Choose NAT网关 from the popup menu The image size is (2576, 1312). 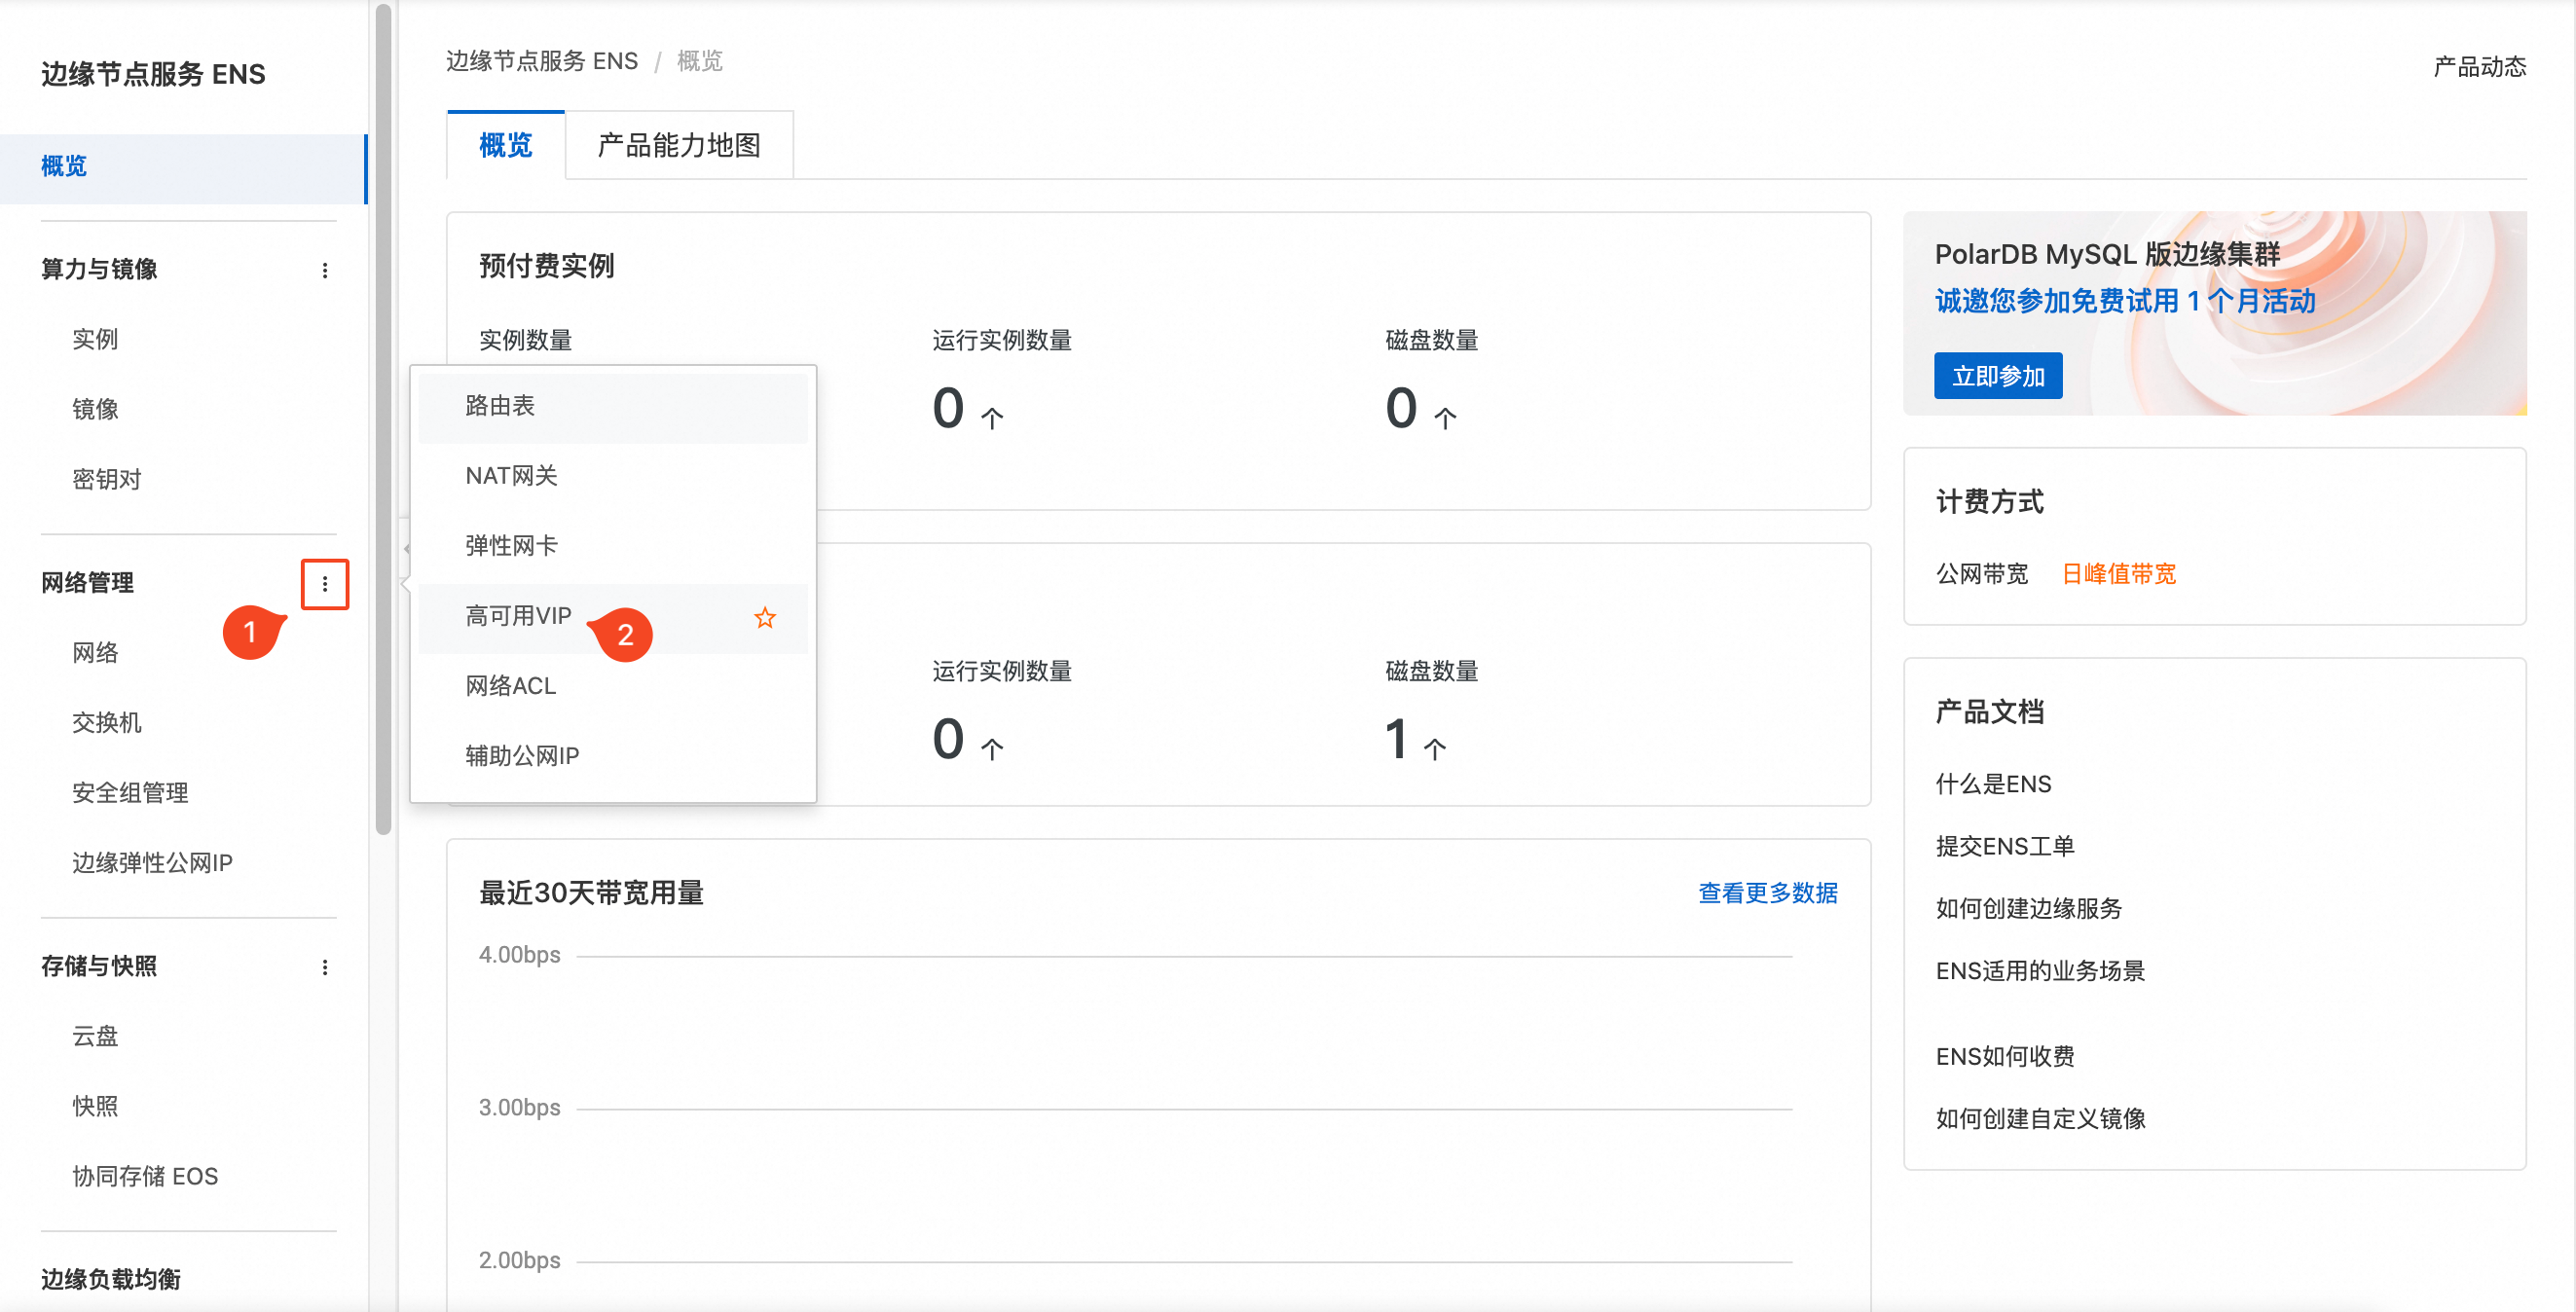pyautogui.click(x=511, y=475)
